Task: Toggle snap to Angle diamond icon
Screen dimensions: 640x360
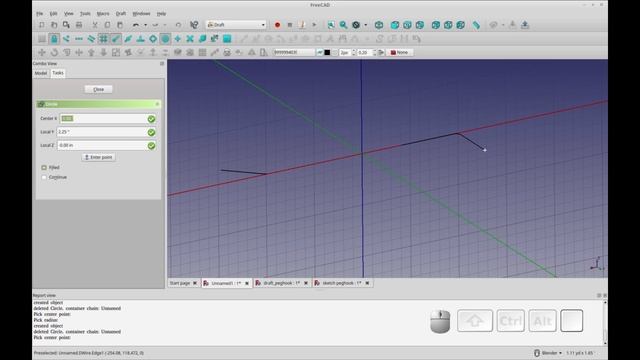Action: [153, 39]
